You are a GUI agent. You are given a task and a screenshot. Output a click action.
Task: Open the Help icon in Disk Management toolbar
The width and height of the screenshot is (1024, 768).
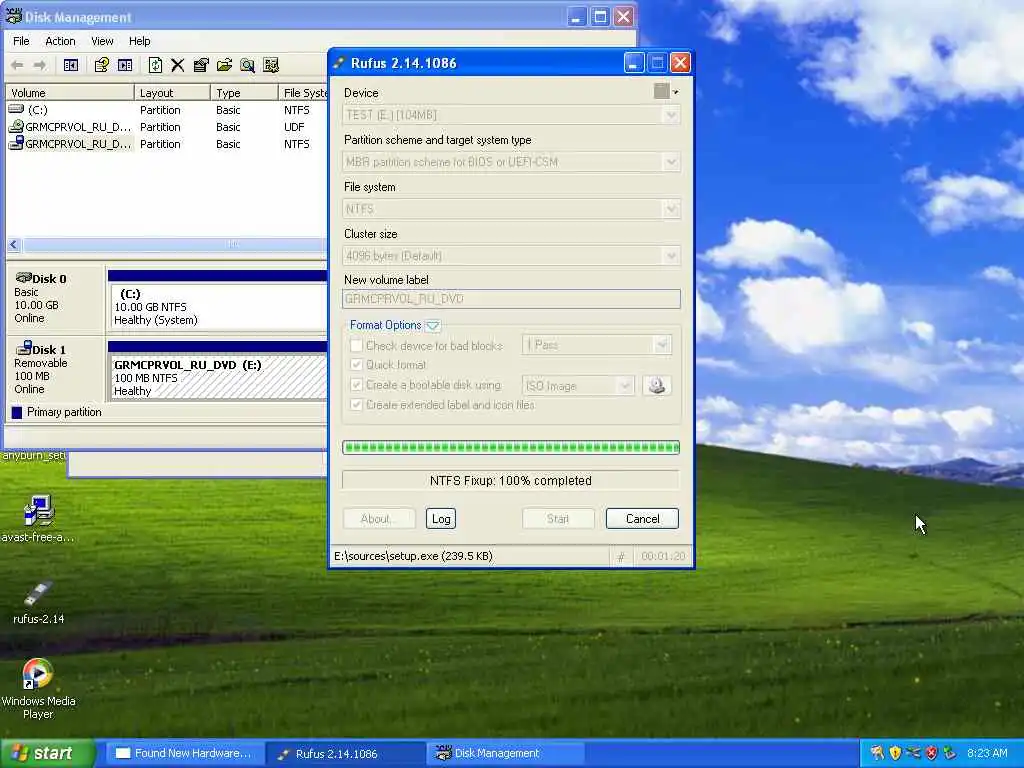click(101, 65)
